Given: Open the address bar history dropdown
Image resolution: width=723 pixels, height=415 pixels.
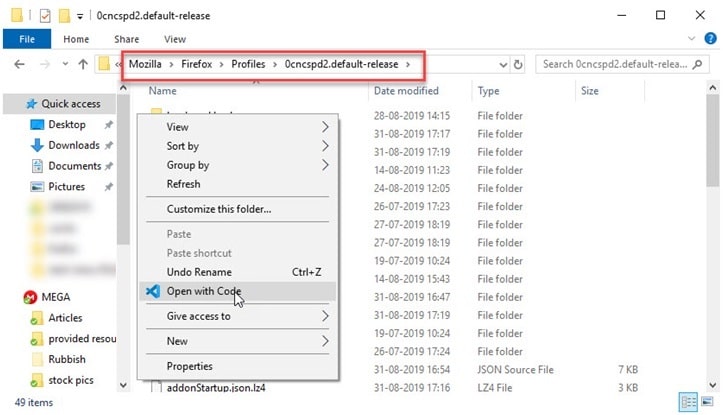Looking at the screenshot, I should 503,65.
